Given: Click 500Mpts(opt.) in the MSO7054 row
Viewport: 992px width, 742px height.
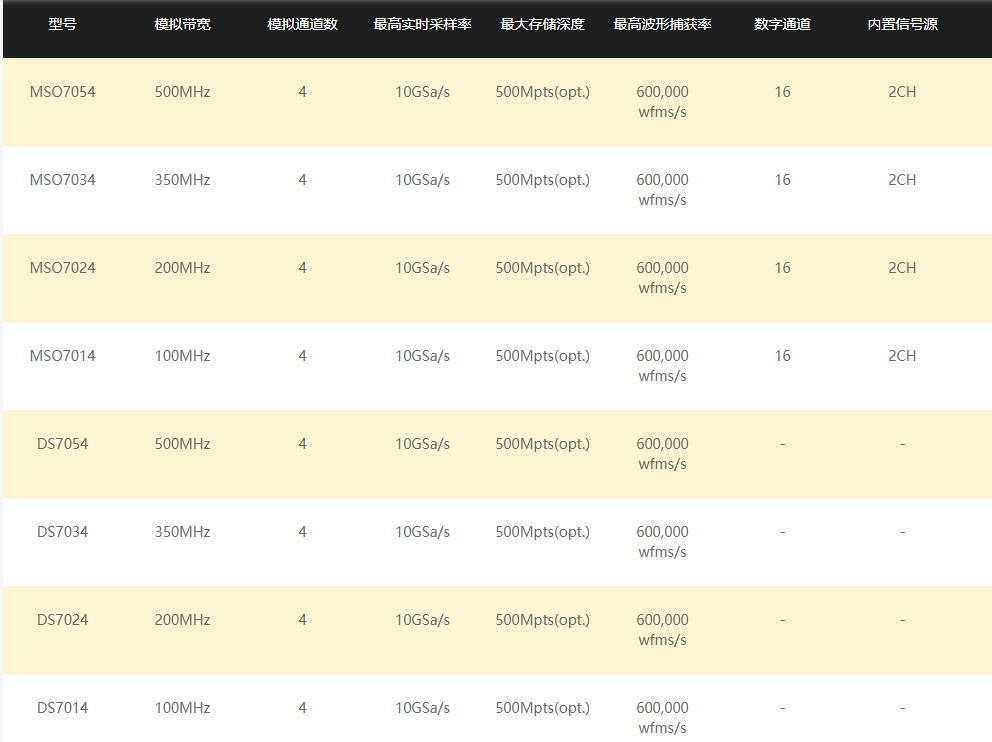Looking at the screenshot, I should (542, 92).
